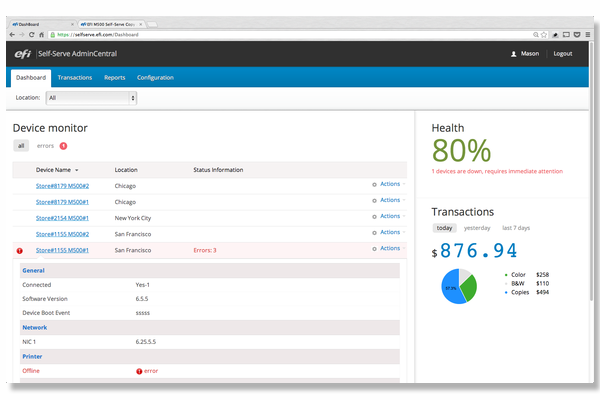
Task: Open Store#8179 M500#1 device link
Action: (62, 202)
